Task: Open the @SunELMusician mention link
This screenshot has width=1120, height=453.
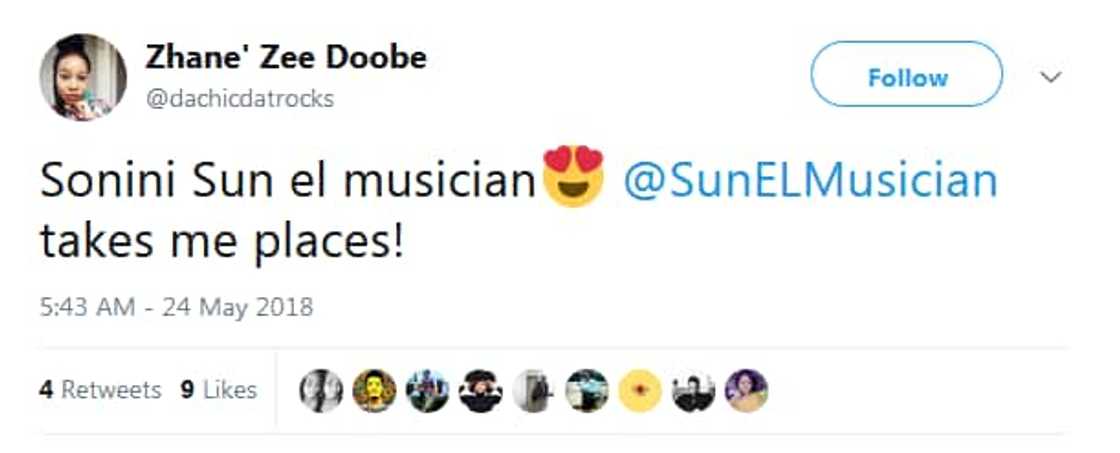Action: pyautogui.click(x=810, y=182)
